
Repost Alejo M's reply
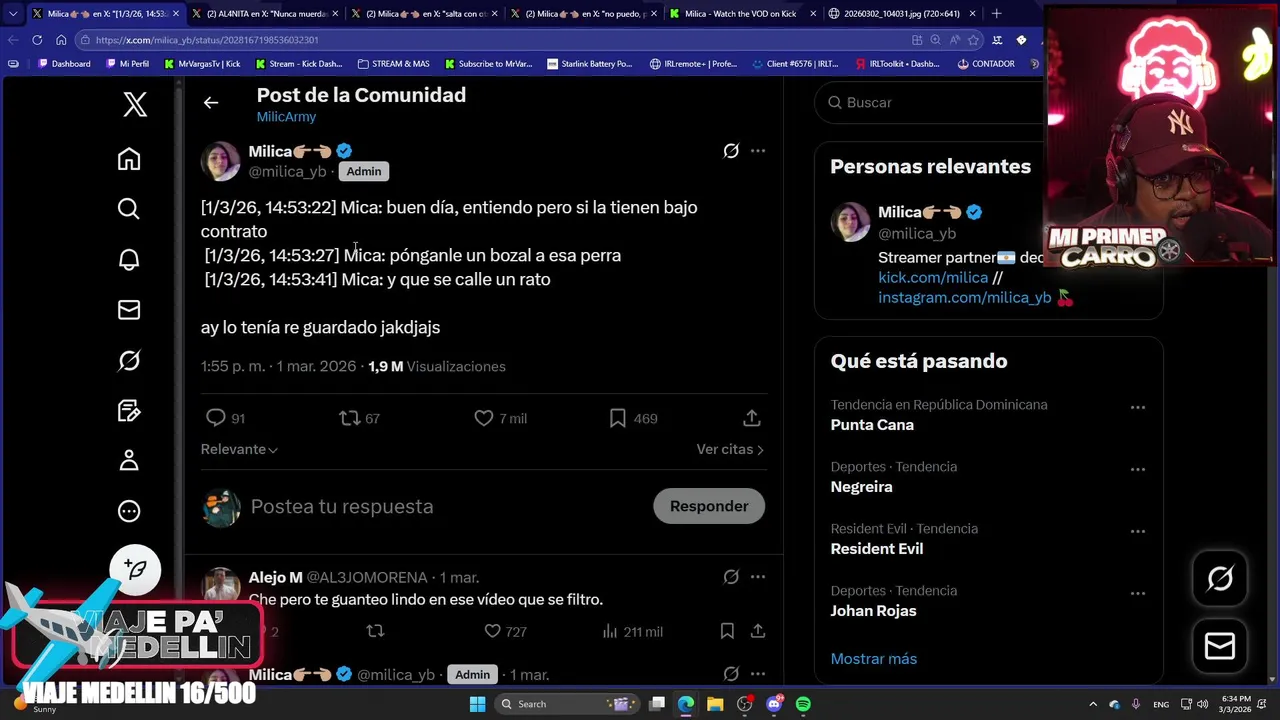pos(375,631)
